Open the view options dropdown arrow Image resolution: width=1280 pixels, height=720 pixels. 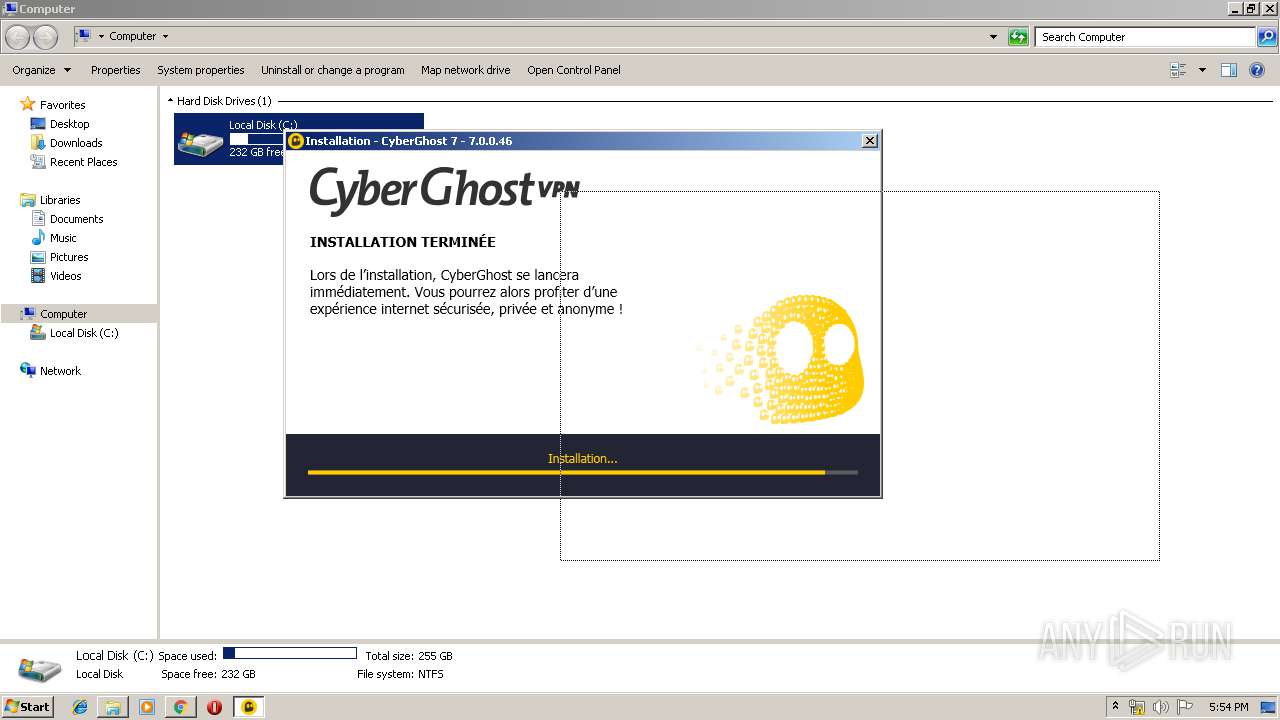(1202, 70)
